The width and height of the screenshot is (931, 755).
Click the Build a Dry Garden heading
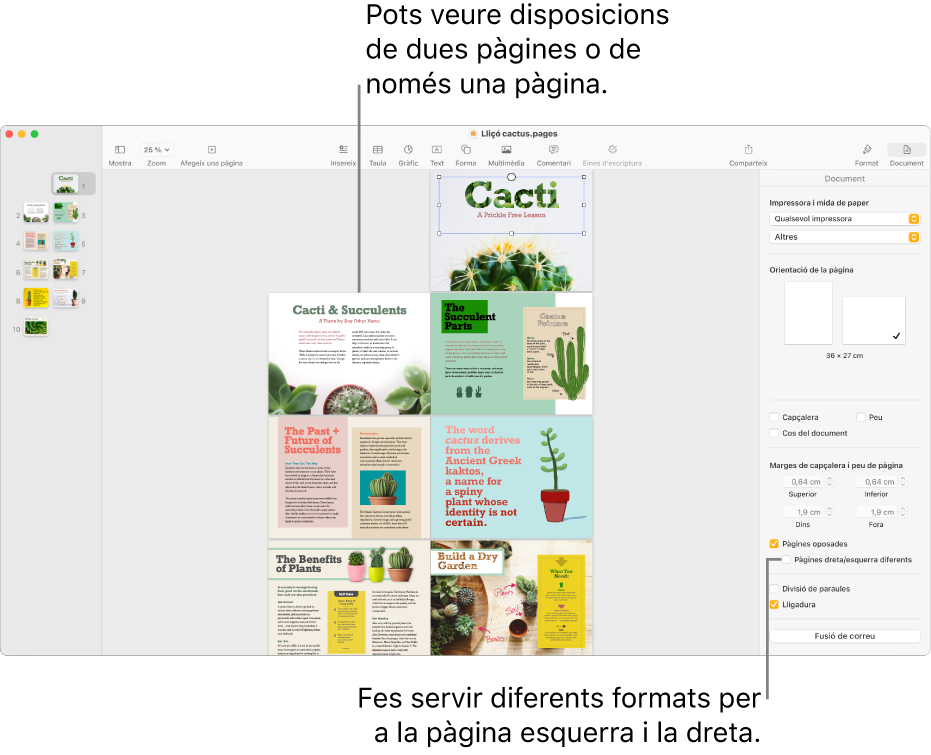[467, 561]
